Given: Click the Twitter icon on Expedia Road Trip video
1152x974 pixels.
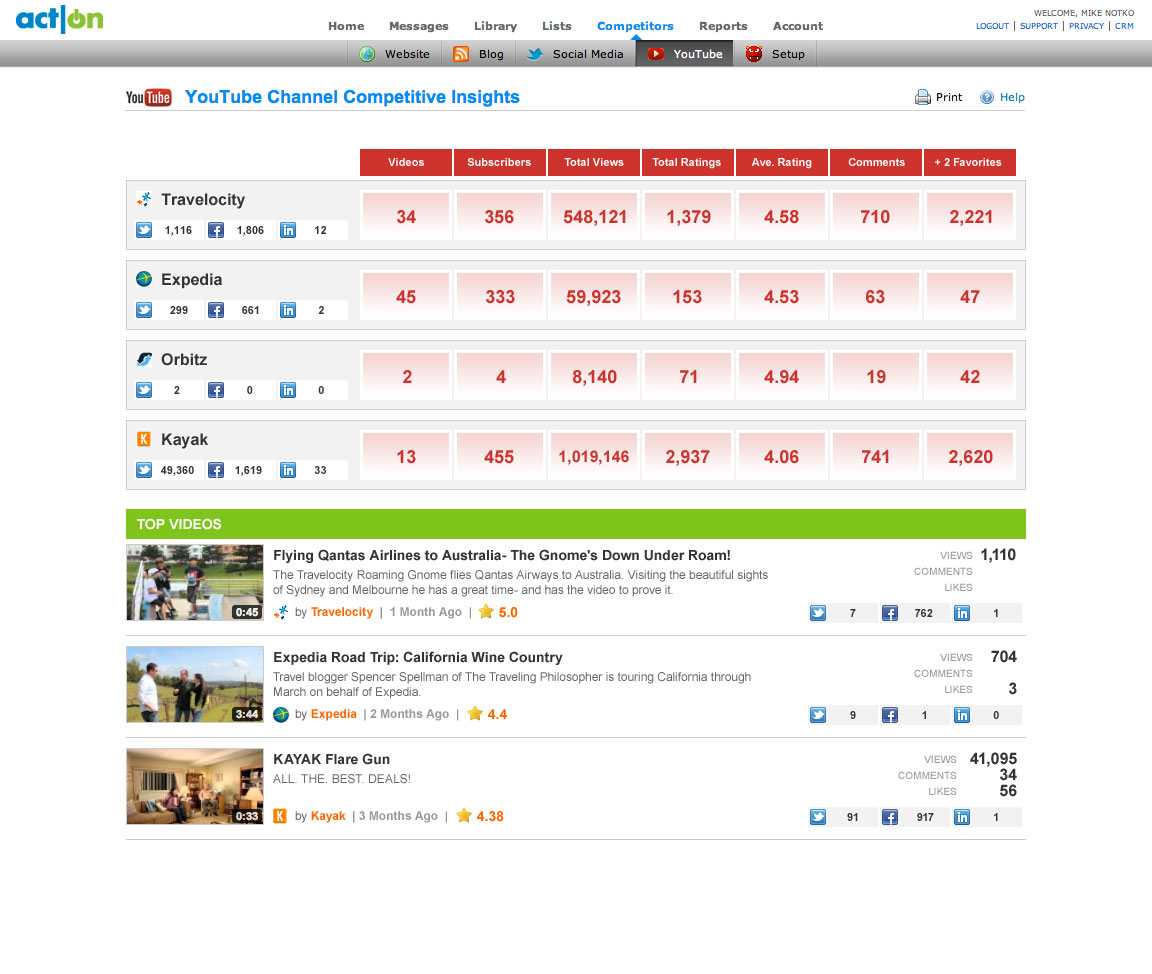Looking at the screenshot, I should click(x=818, y=715).
